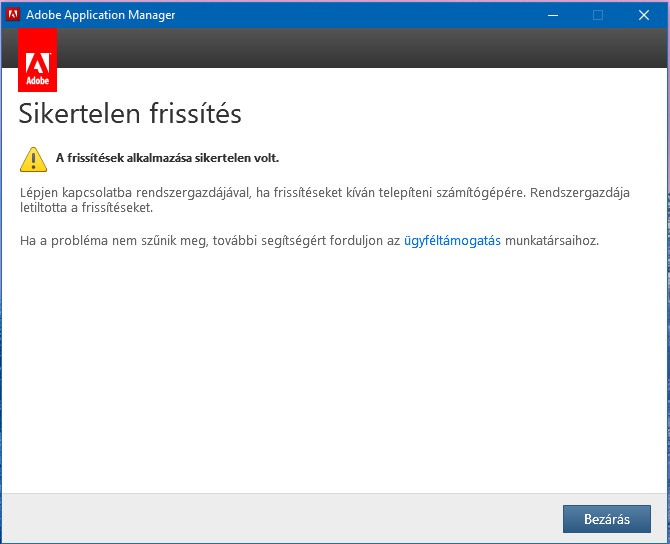The image size is (670, 544).
Task: Click the gray footer bar left of Bezárás
Action: click(280, 518)
